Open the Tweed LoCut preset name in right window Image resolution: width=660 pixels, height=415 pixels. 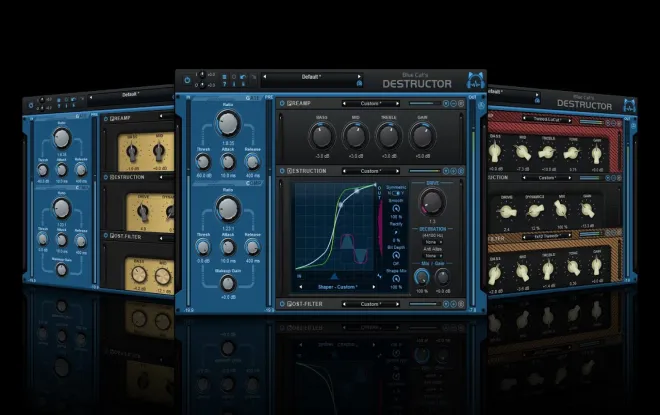click(x=547, y=119)
